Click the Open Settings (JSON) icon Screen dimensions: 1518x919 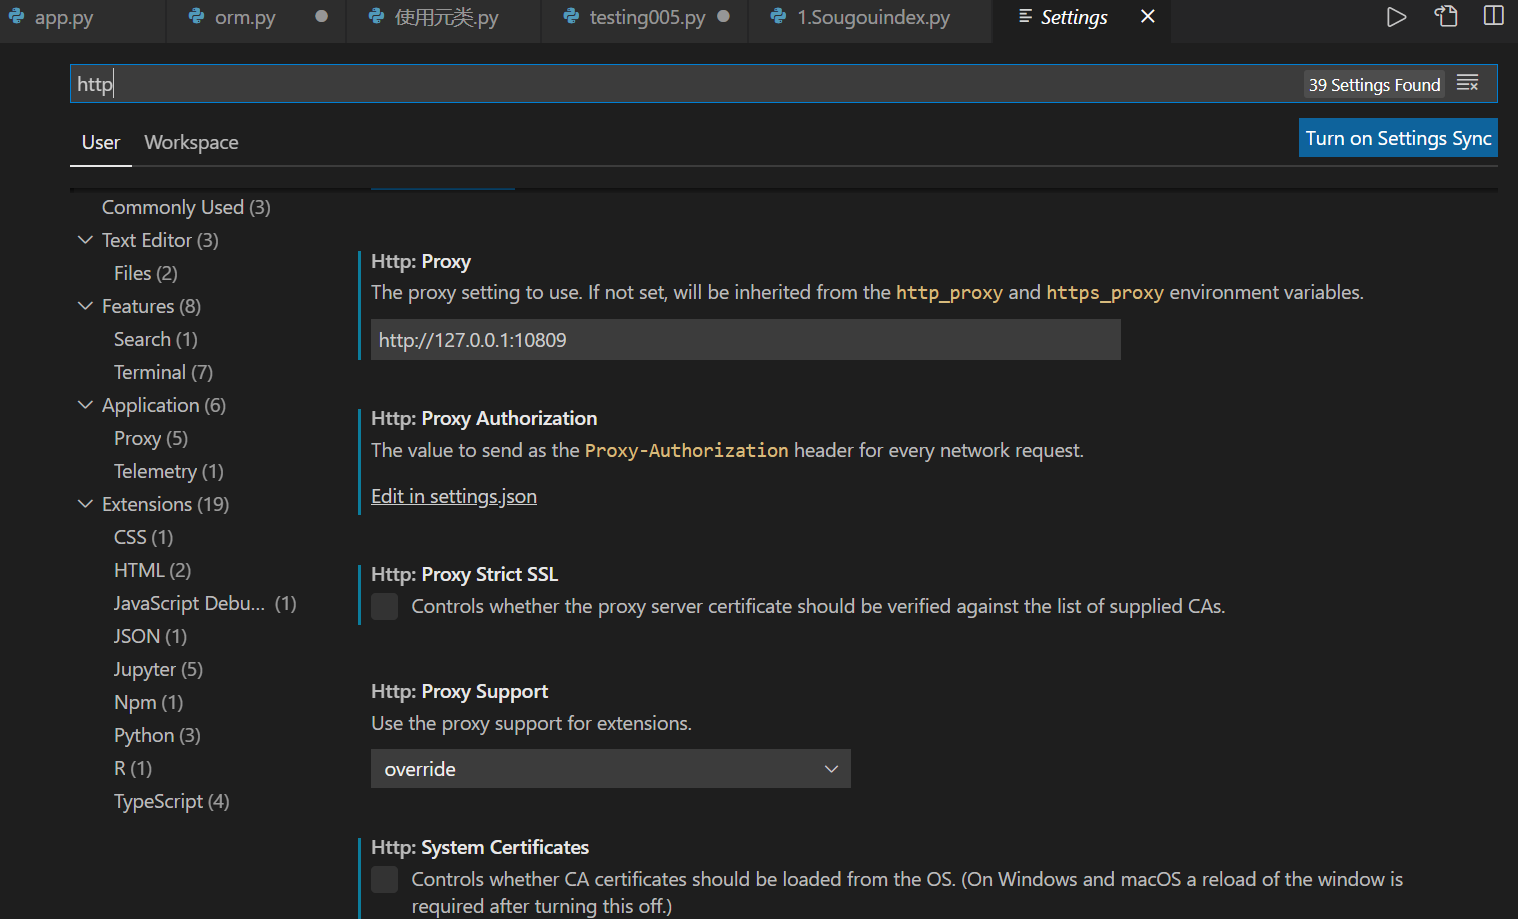(x=1446, y=17)
